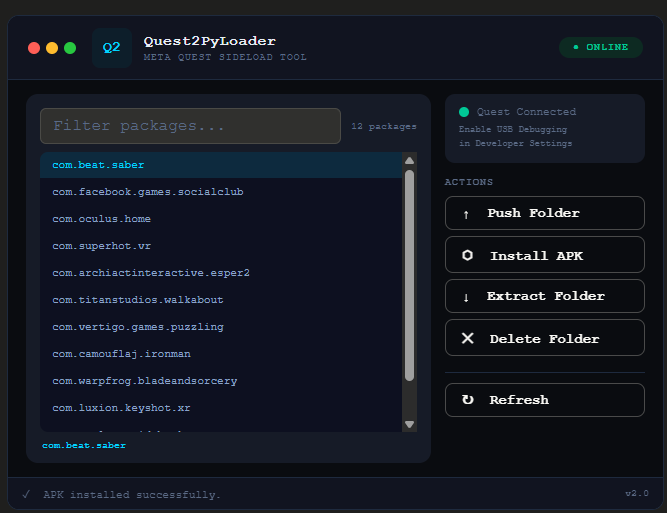Click the v2.0 version label
667x513 pixels.
pyautogui.click(x=636, y=493)
